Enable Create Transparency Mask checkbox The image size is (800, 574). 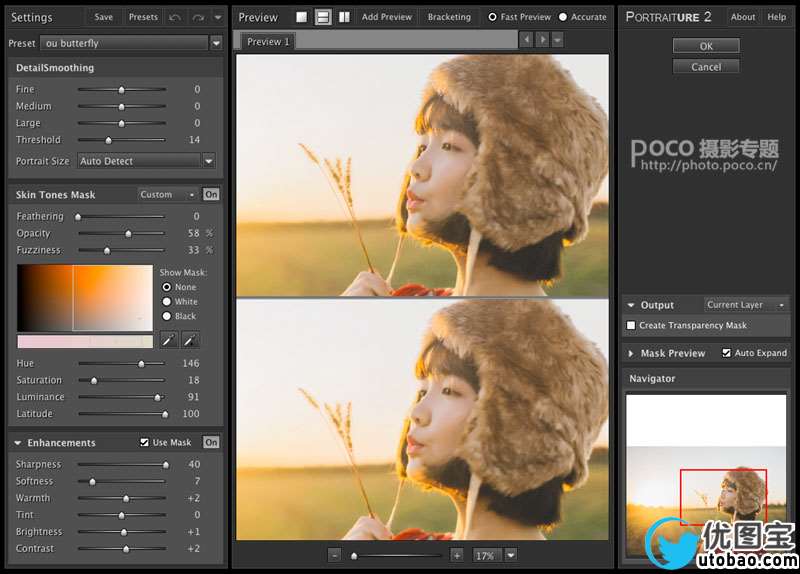[x=631, y=325]
